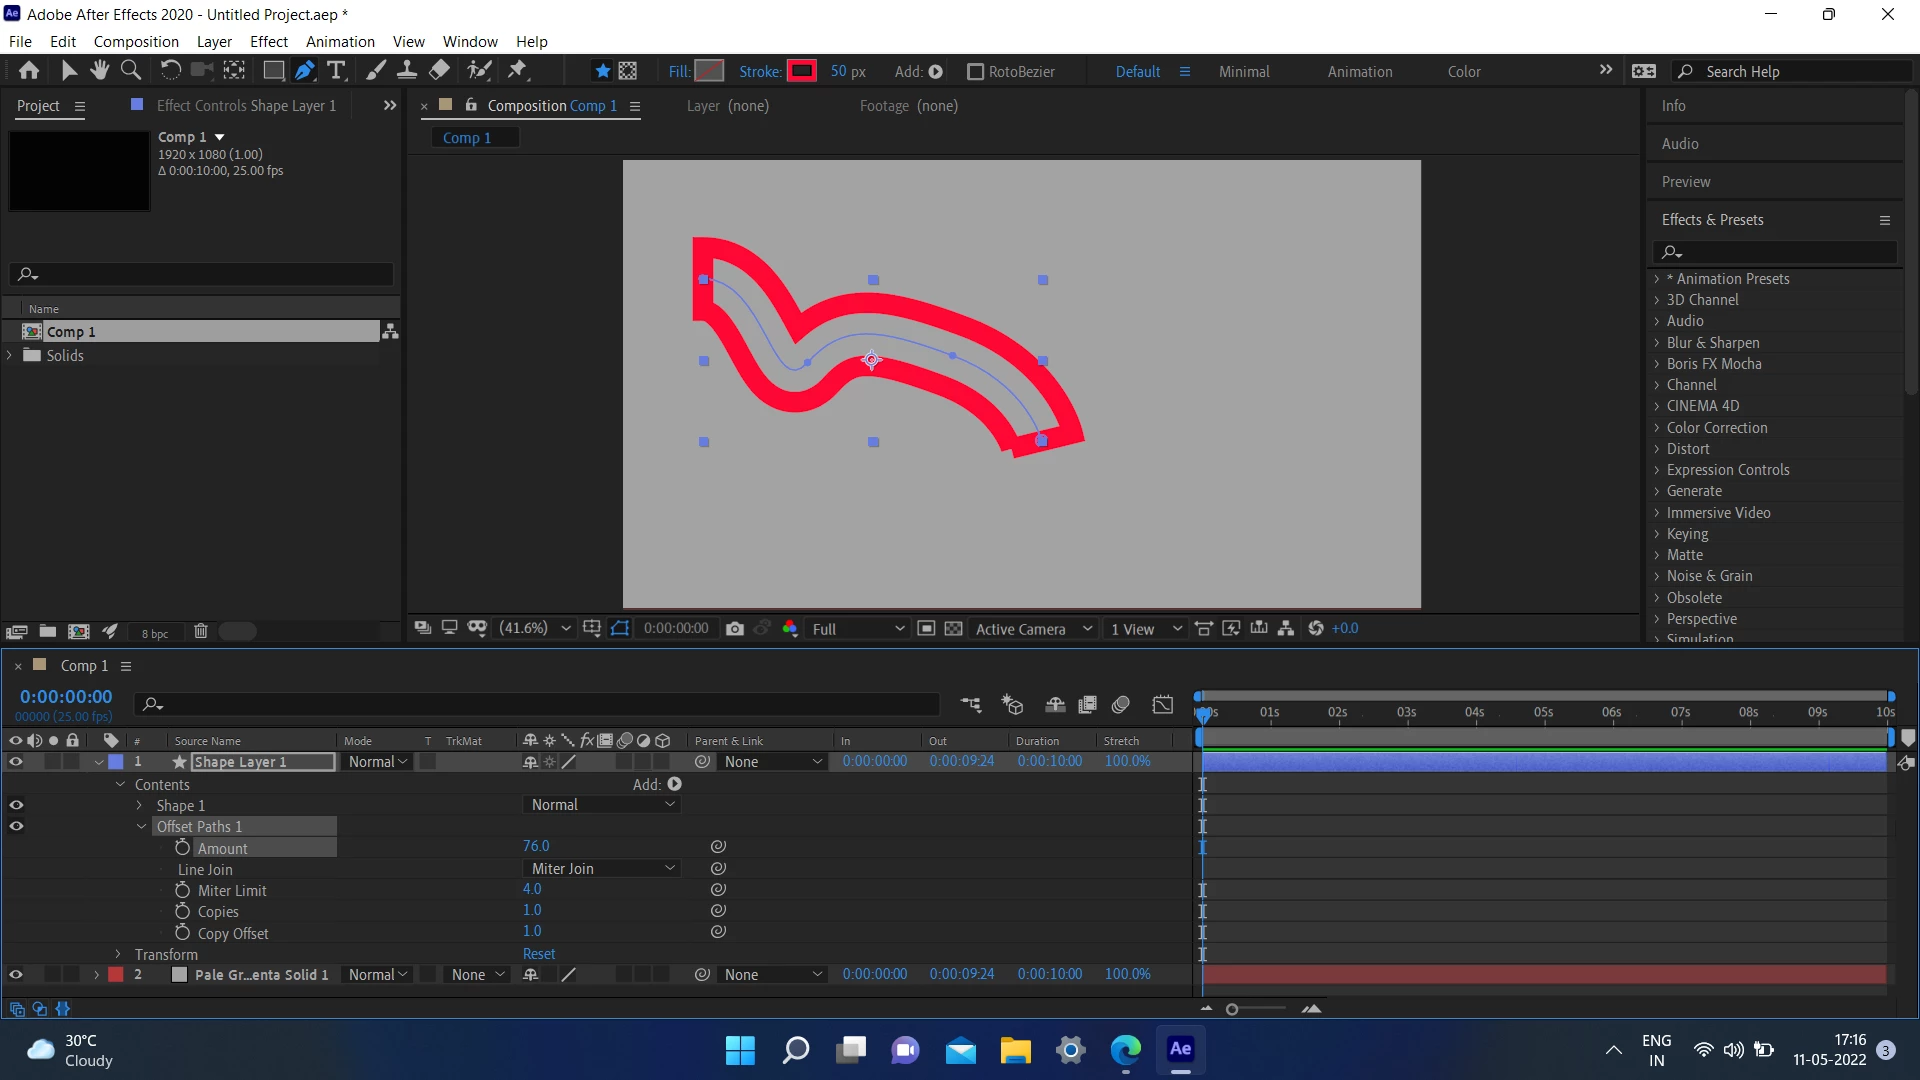Pick the Puppet Pin tool
Viewport: 1920px width, 1080px height.
[517, 70]
